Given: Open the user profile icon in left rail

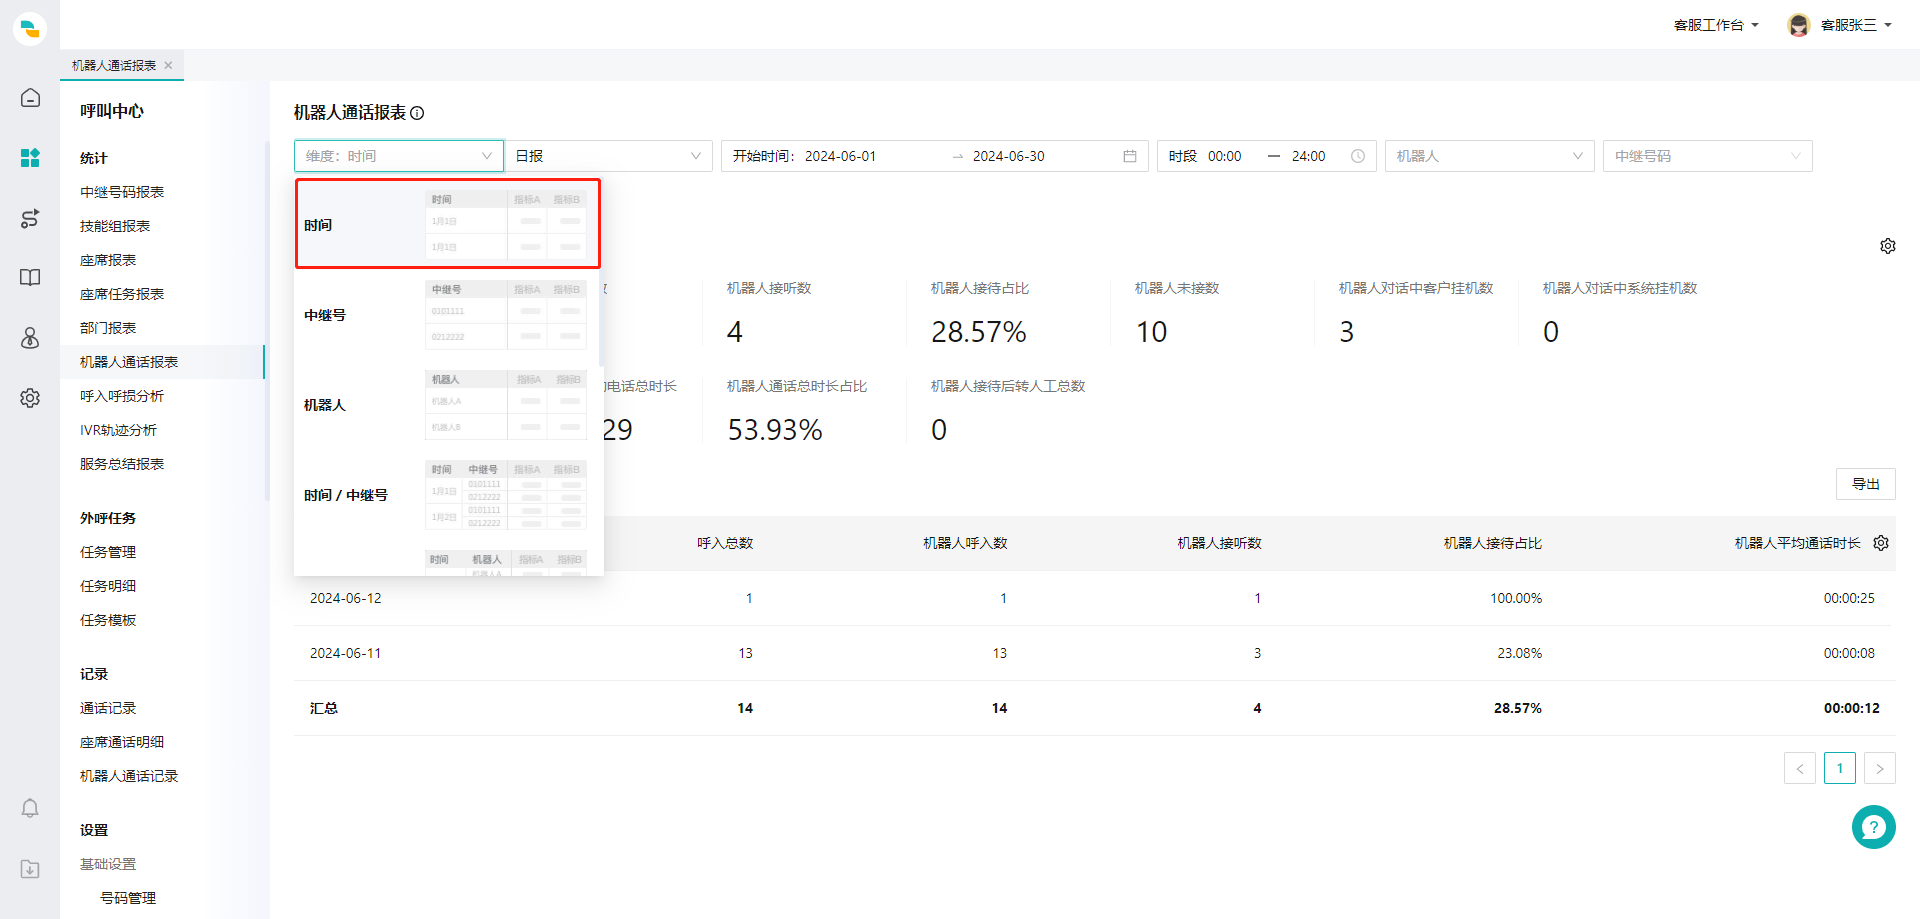Looking at the screenshot, I should [x=30, y=338].
